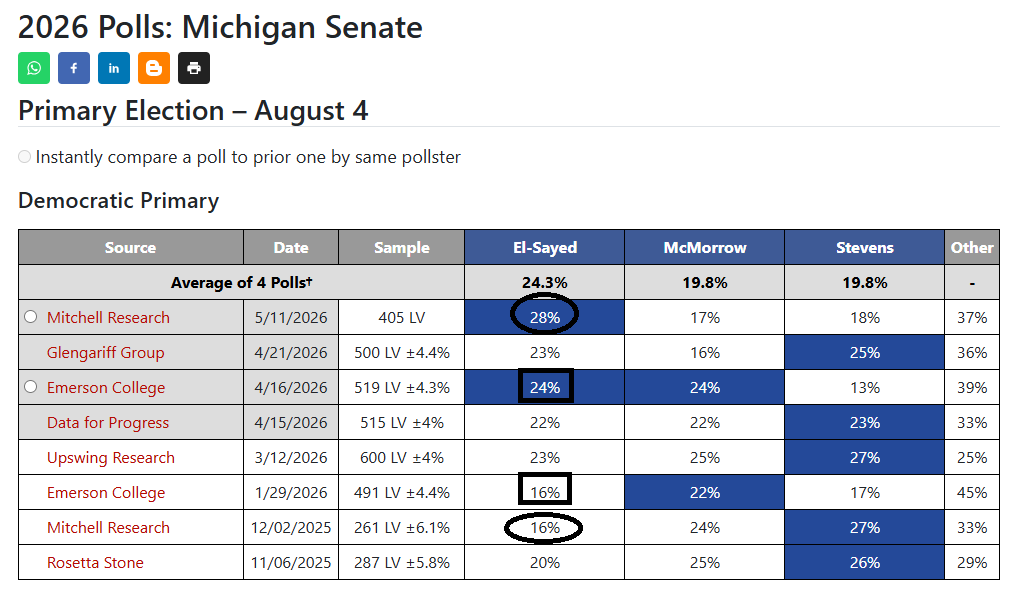
Task: Share page via the WhatsApp icon
Action: [x=34, y=68]
